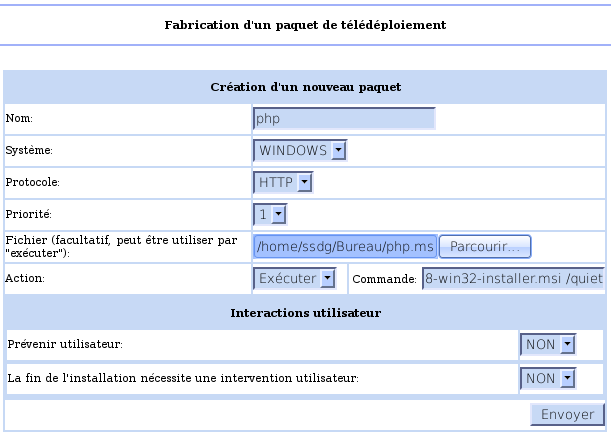Click the Protocole: label

tap(33, 182)
